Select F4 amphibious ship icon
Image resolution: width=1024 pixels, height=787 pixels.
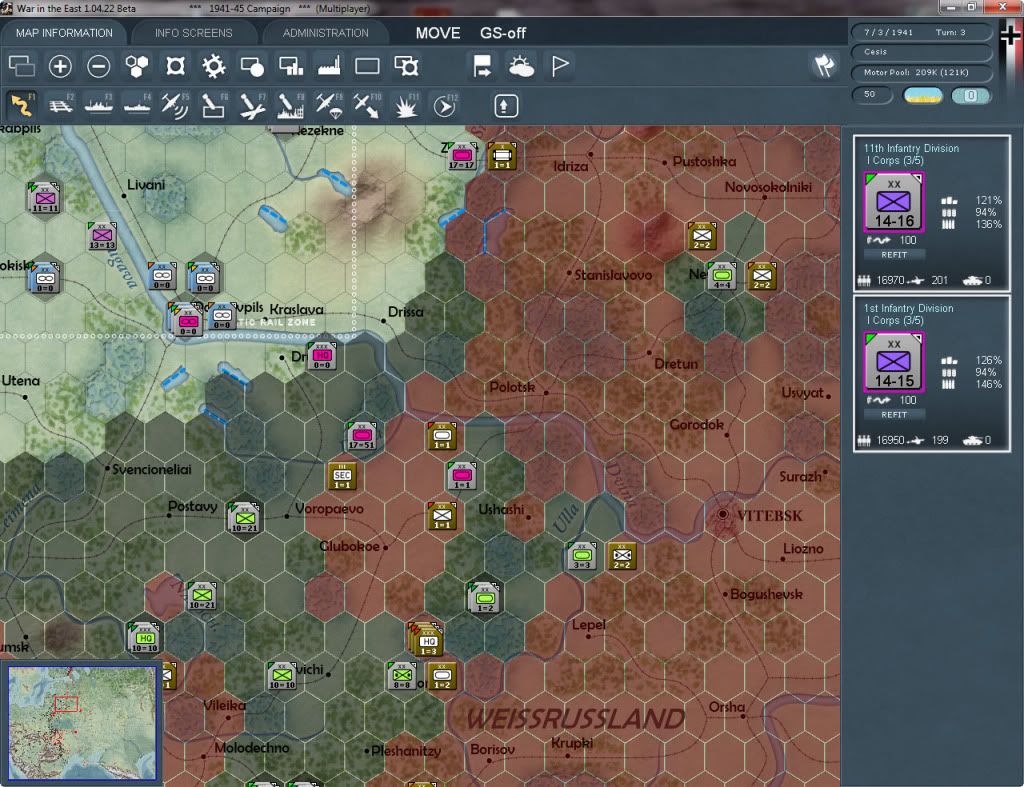pos(137,105)
